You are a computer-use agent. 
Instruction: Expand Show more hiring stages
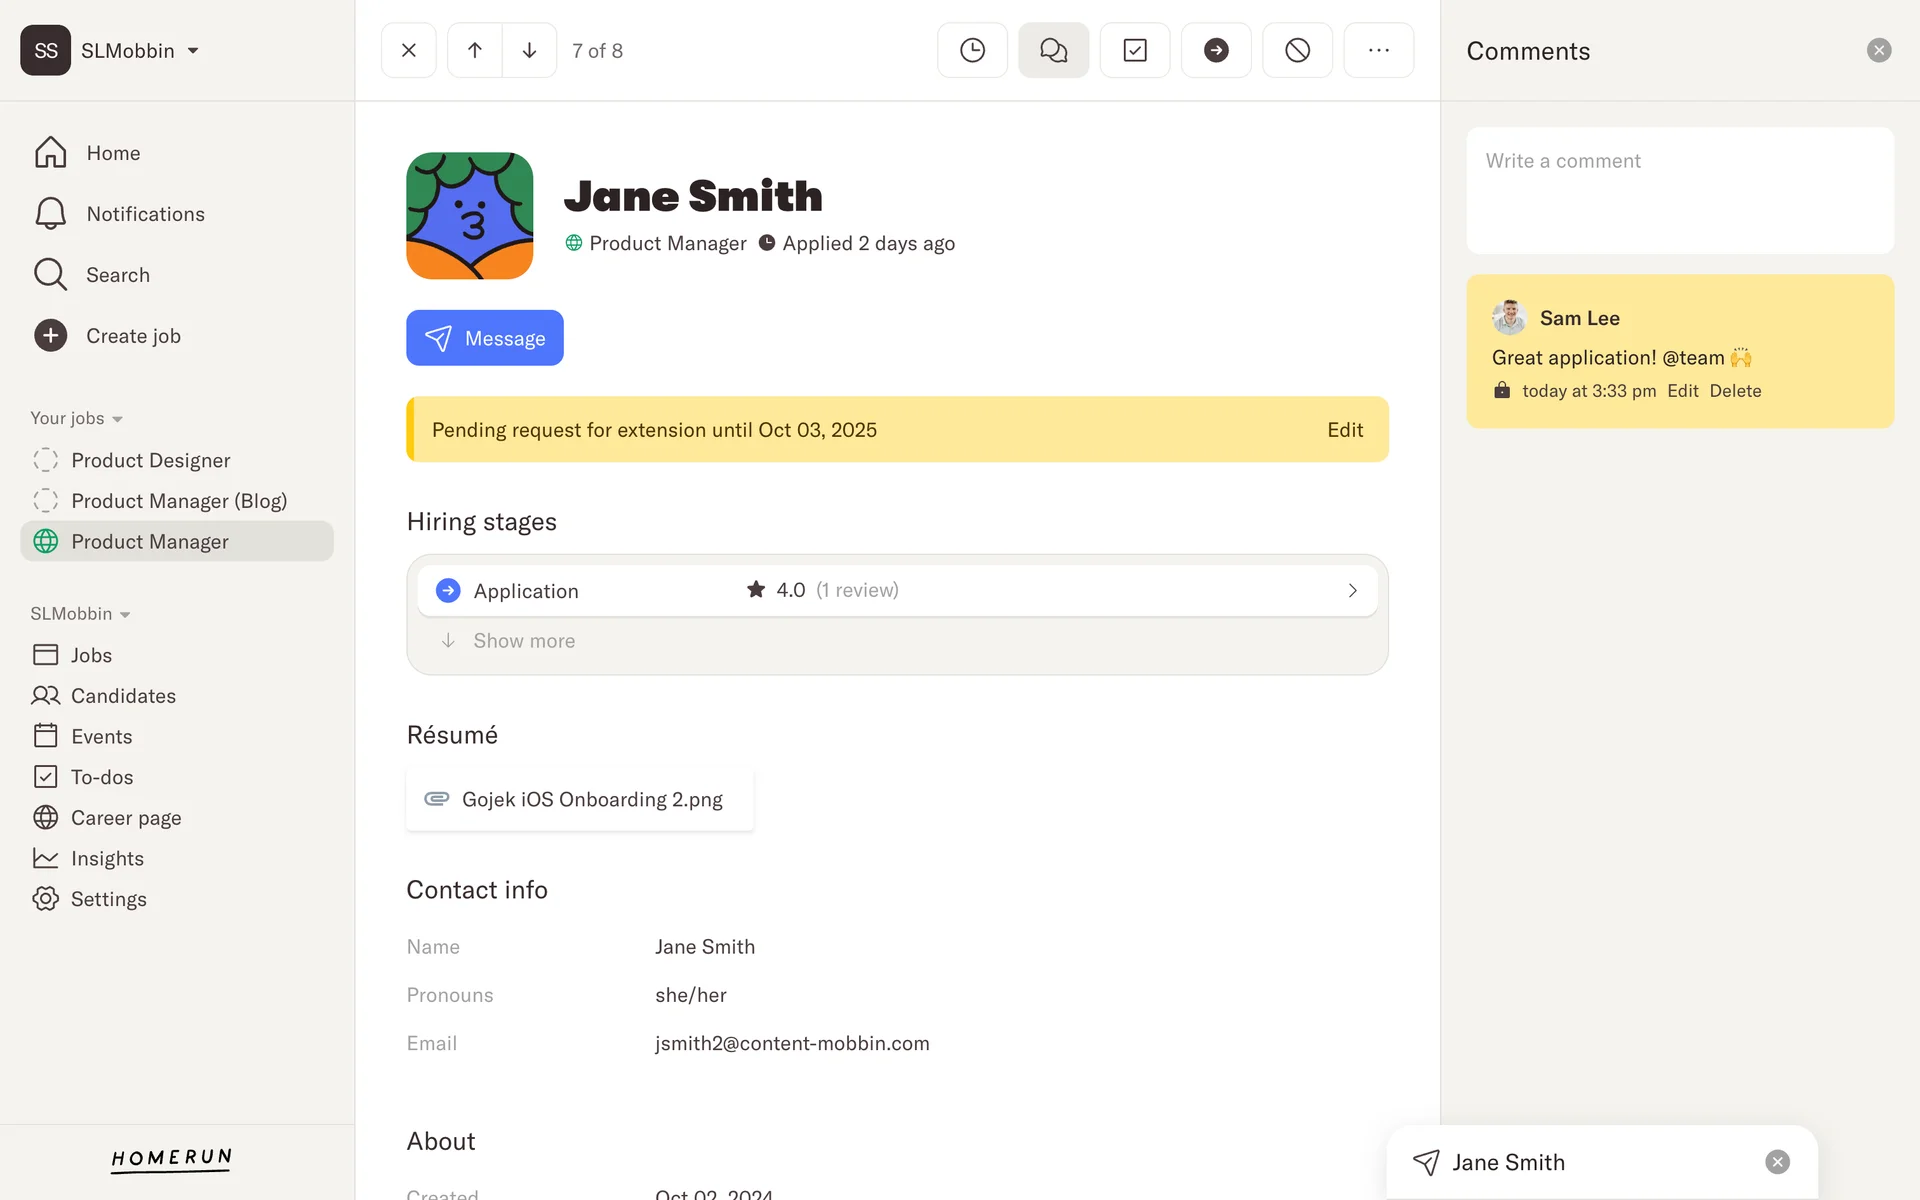(523, 641)
